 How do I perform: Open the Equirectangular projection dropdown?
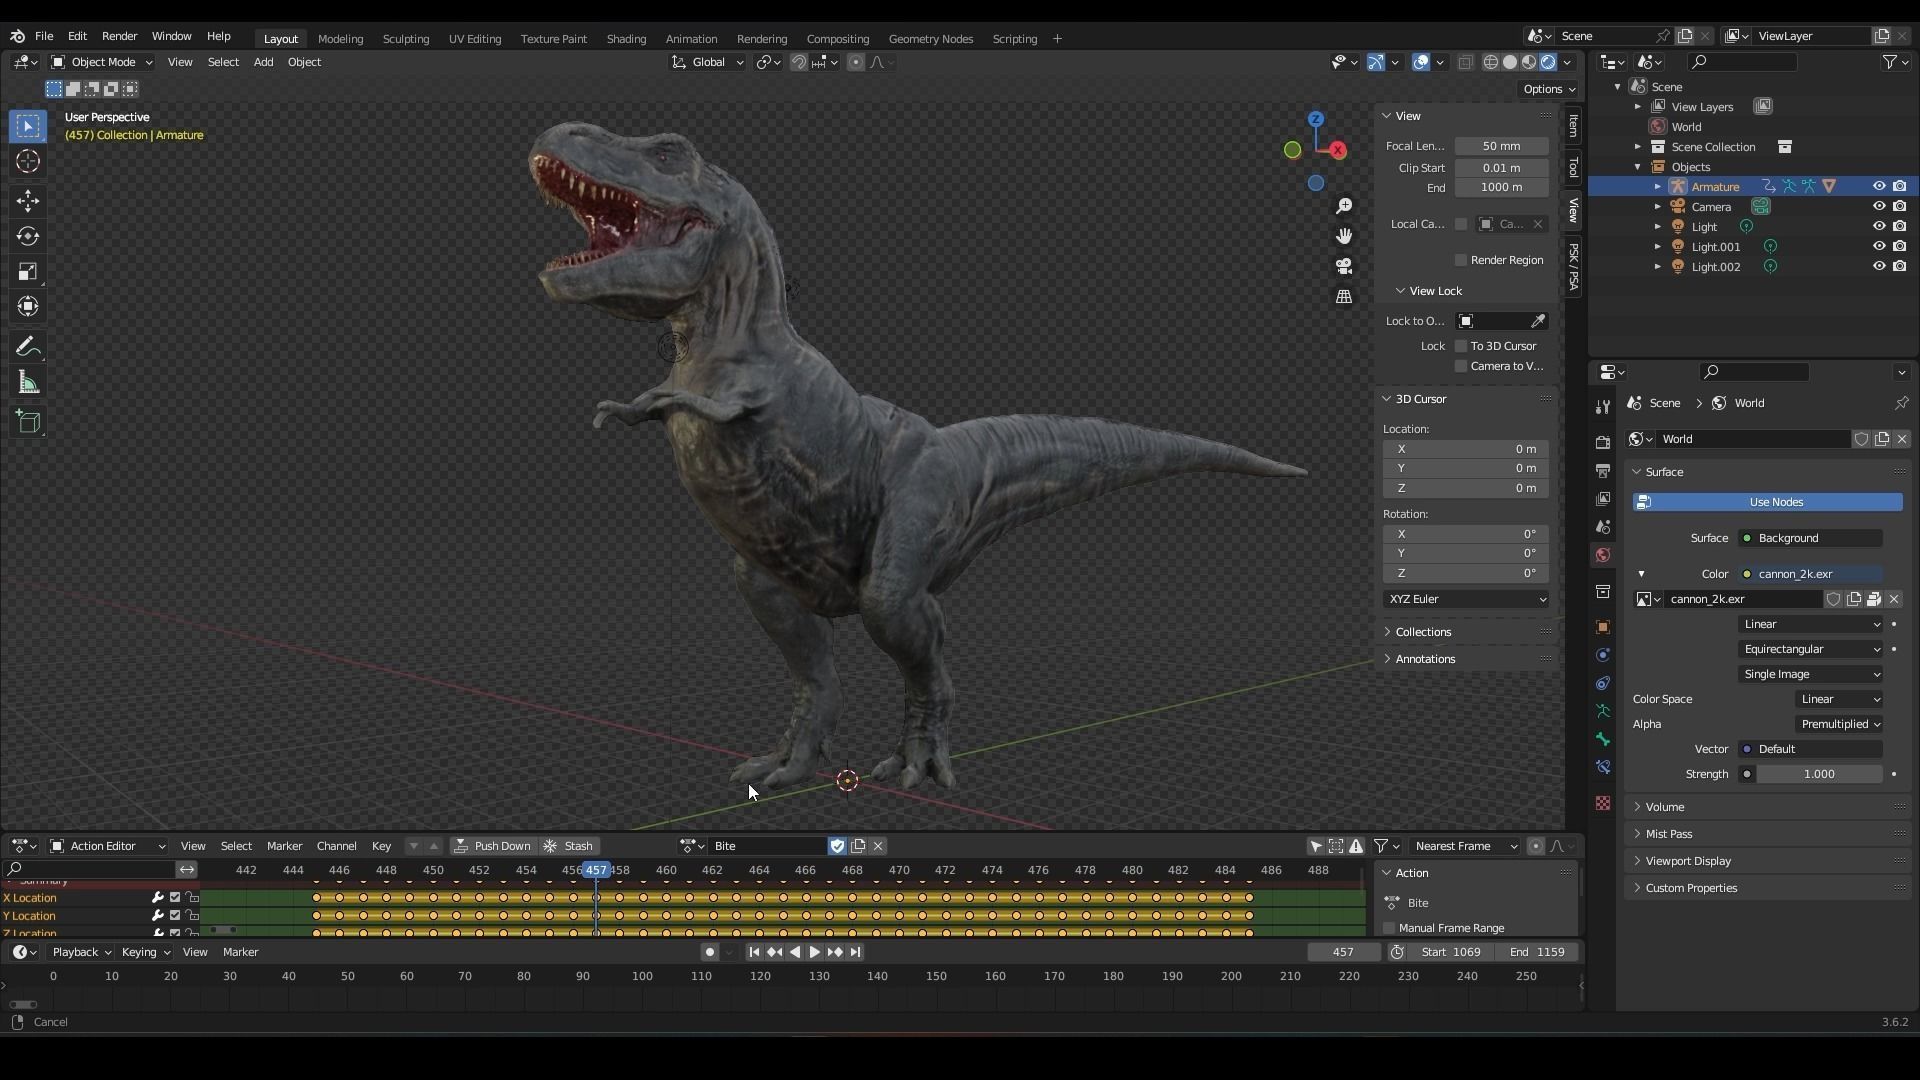click(1811, 649)
